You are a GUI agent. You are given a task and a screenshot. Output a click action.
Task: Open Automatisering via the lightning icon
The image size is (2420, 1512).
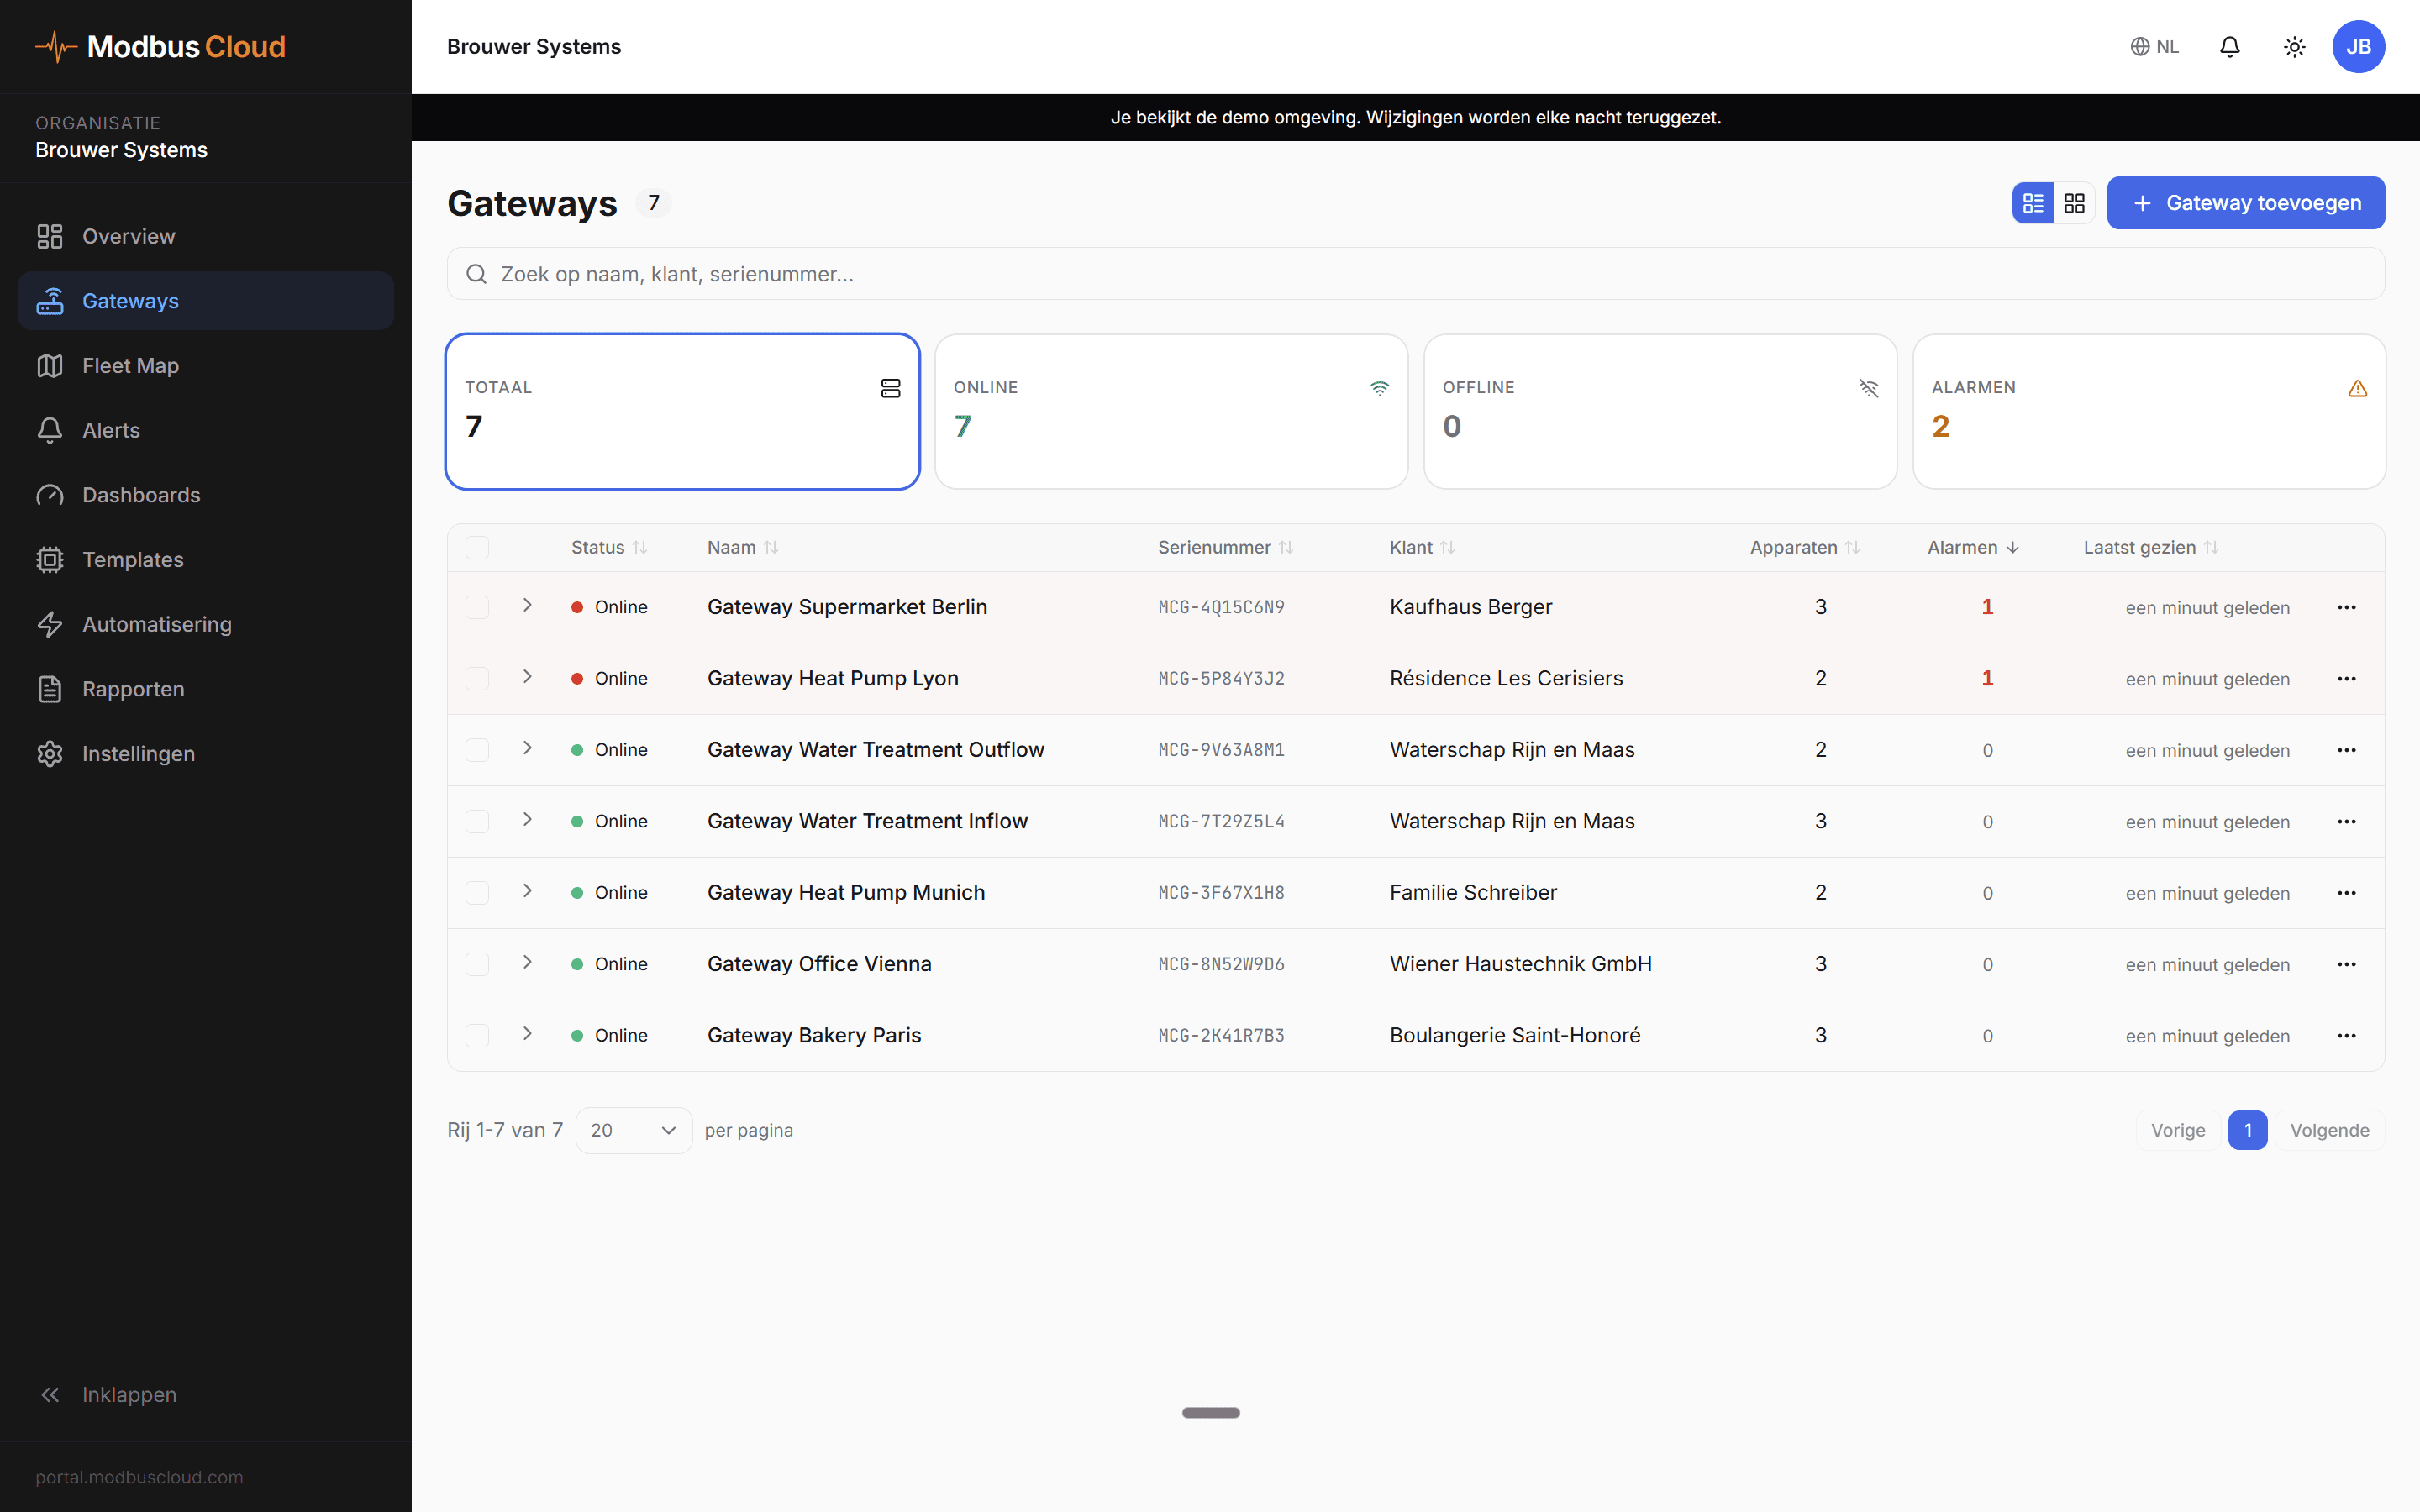pyautogui.click(x=156, y=624)
